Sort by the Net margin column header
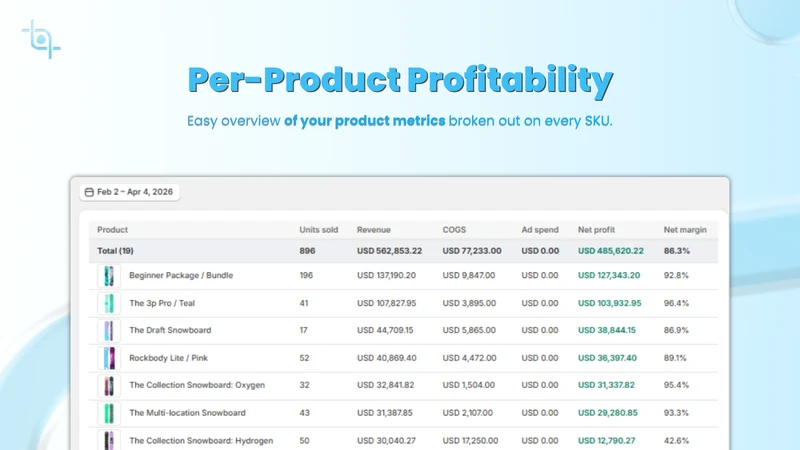This screenshot has height=450, width=800. pyautogui.click(x=685, y=230)
